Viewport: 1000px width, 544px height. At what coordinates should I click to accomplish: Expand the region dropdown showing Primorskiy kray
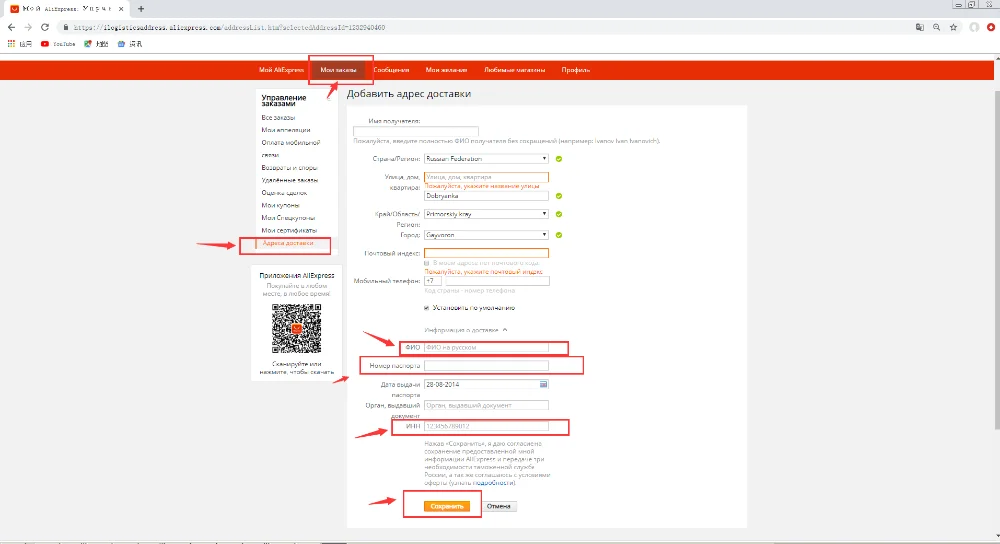click(x=486, y=214)
